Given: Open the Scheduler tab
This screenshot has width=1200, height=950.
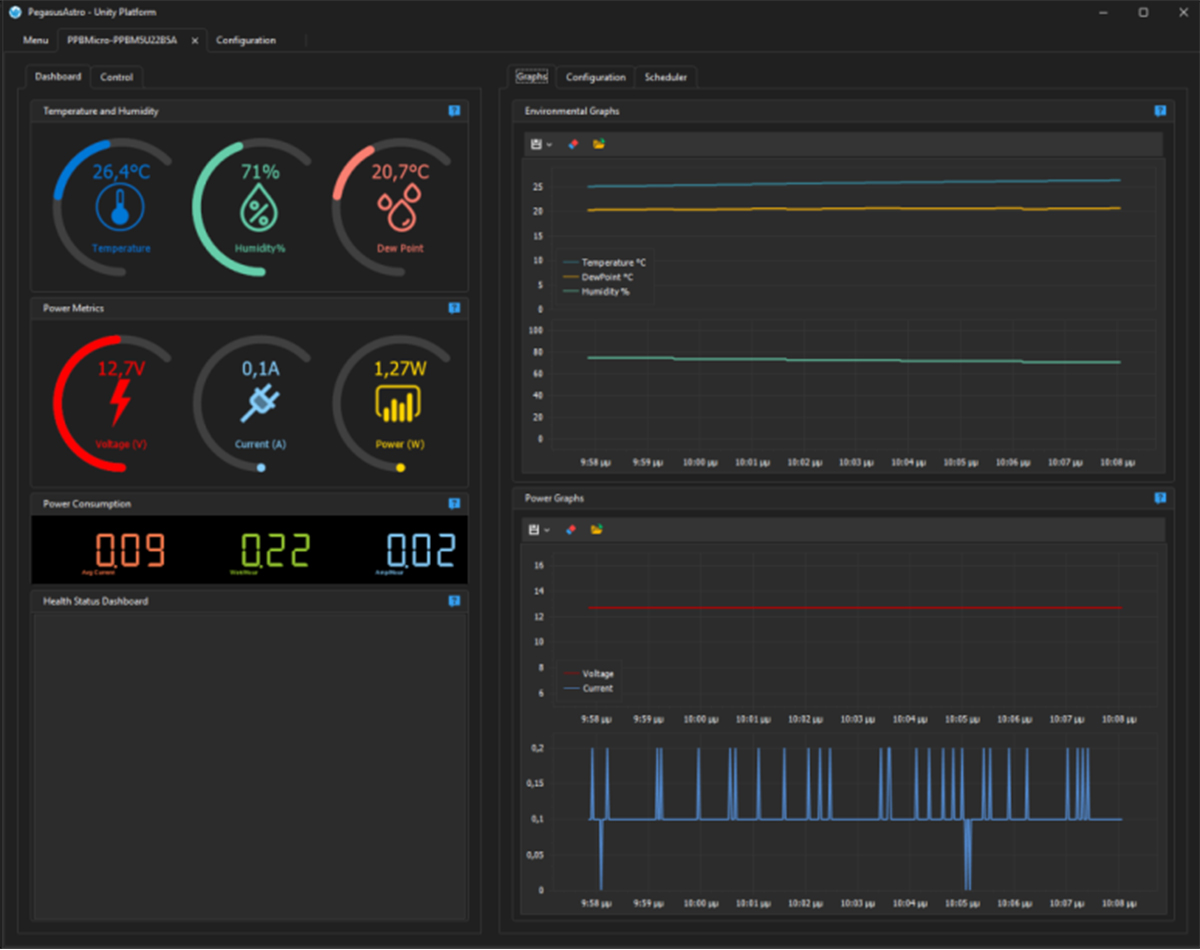Looking at the screenshot, I should click(x=665, y=77).
